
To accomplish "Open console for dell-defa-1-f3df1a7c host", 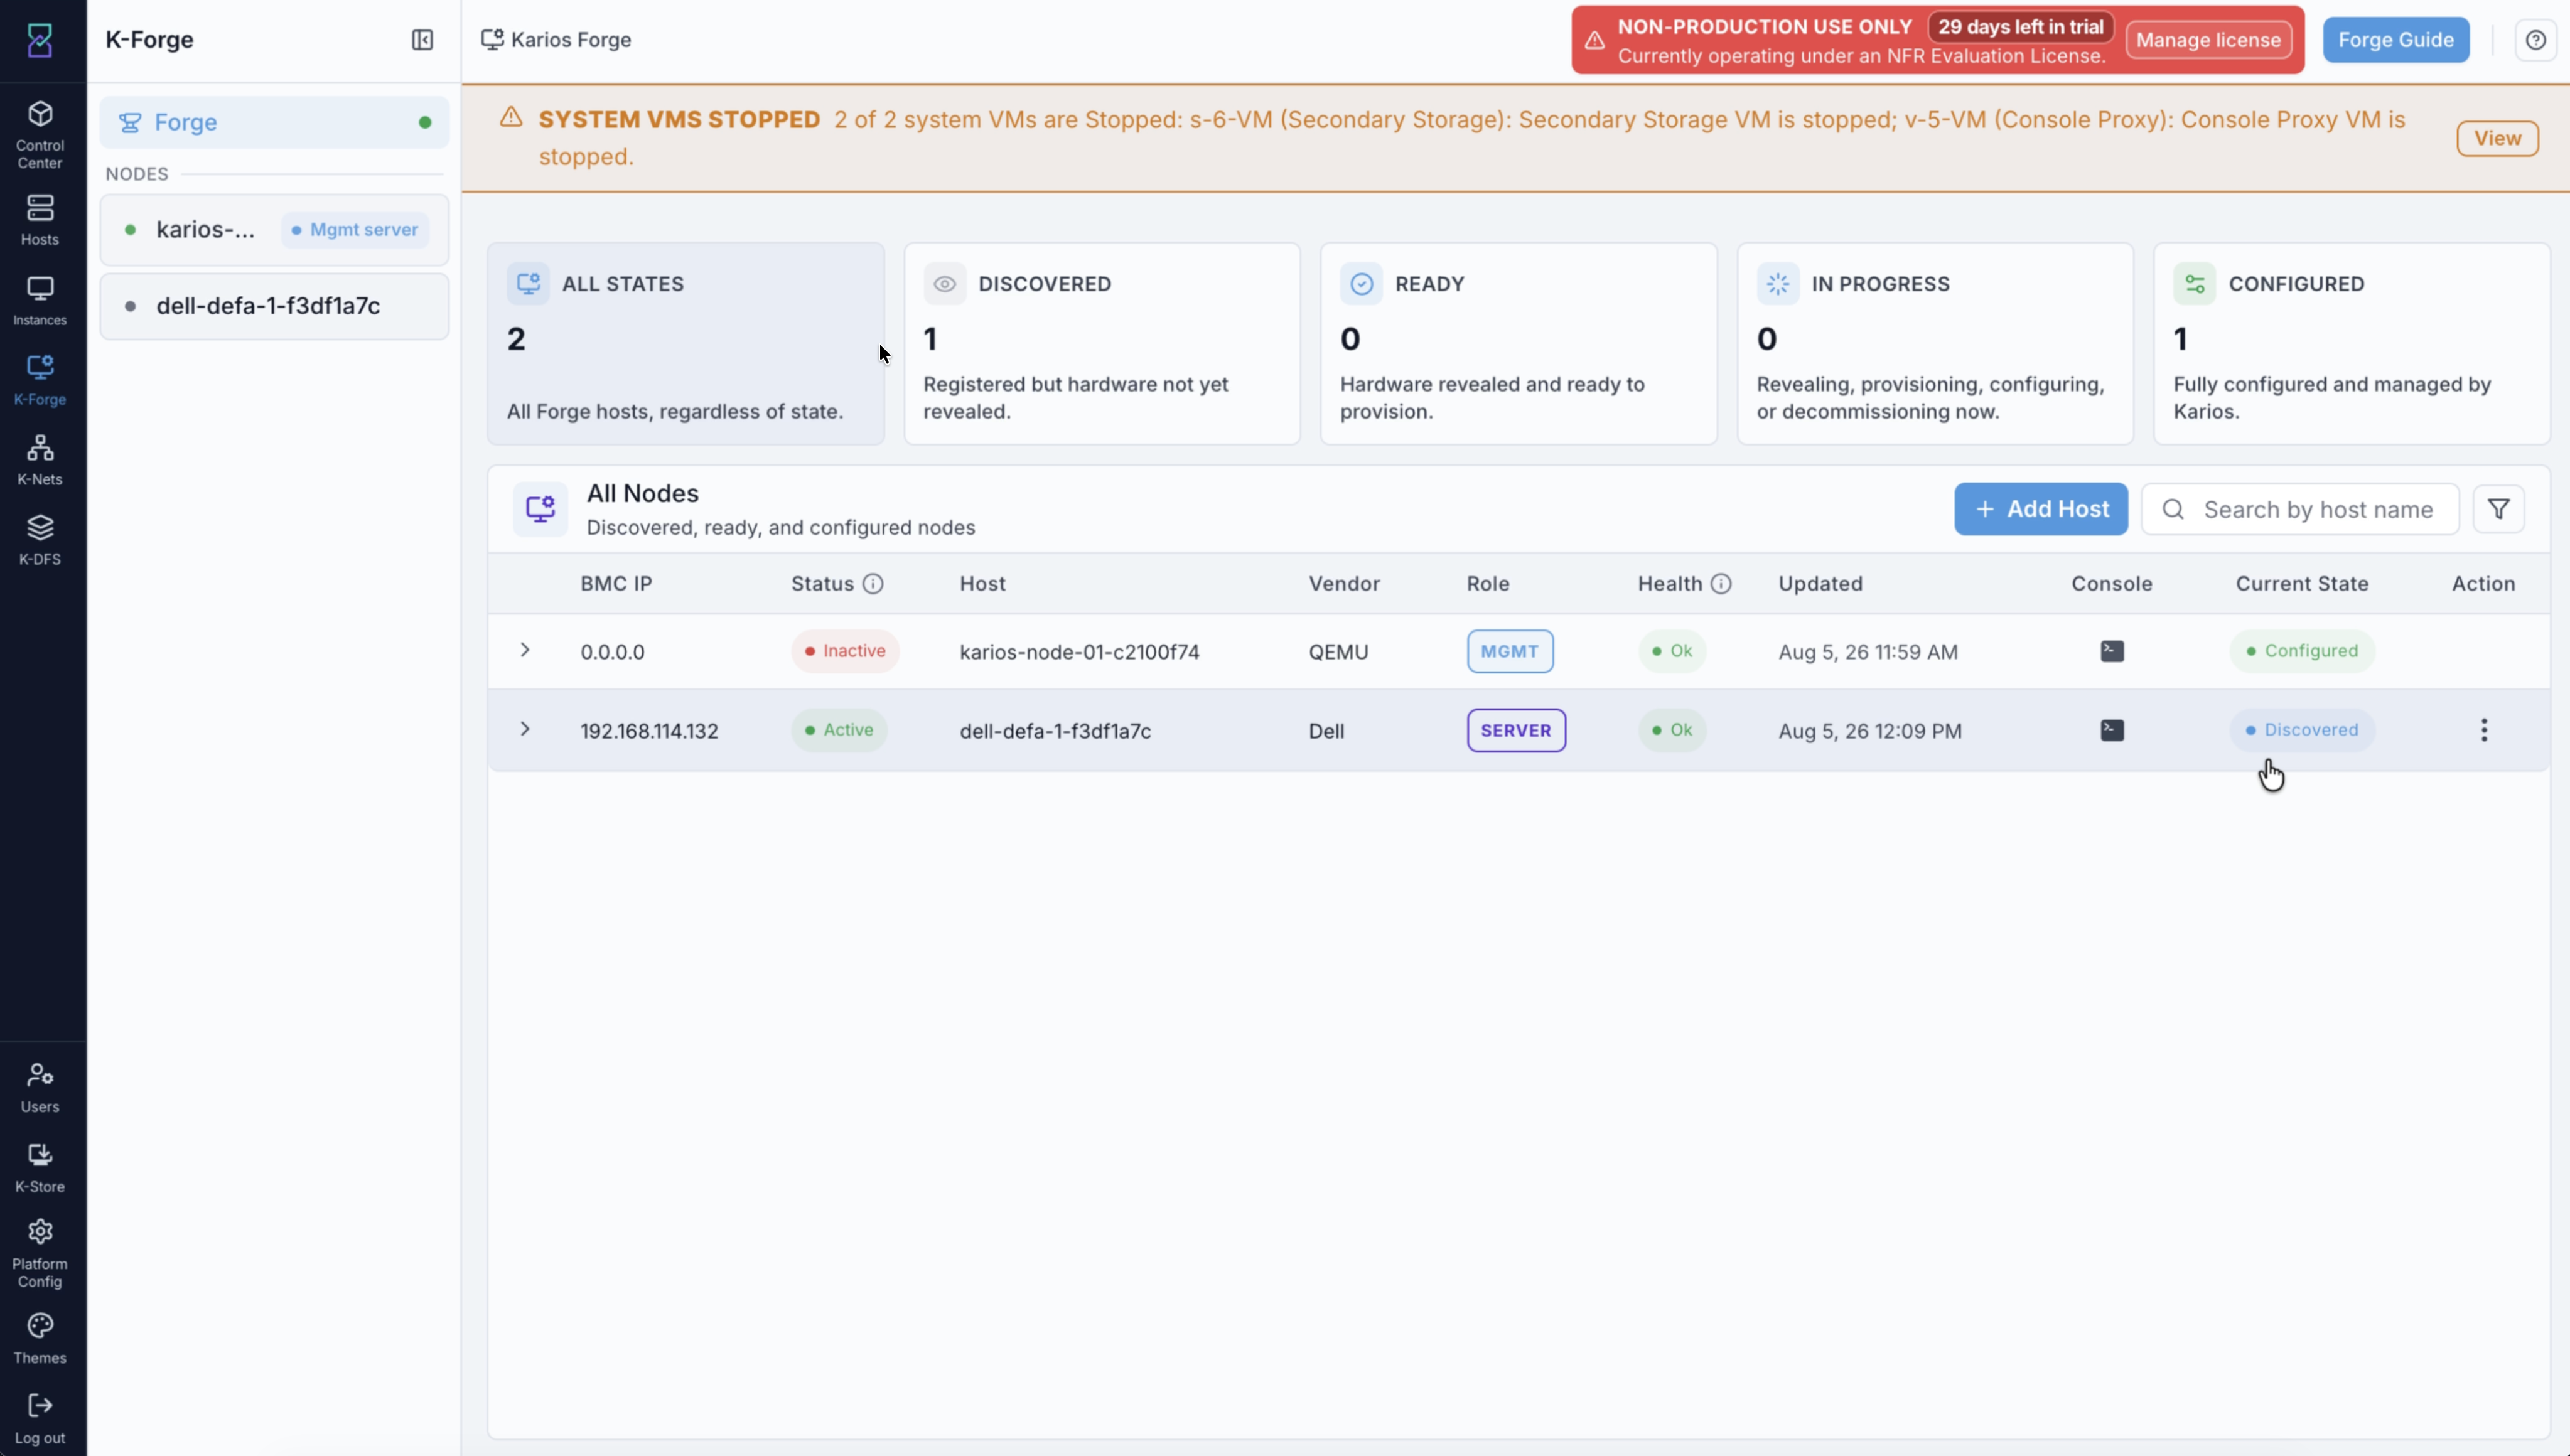I will [x=2112, y=730].
